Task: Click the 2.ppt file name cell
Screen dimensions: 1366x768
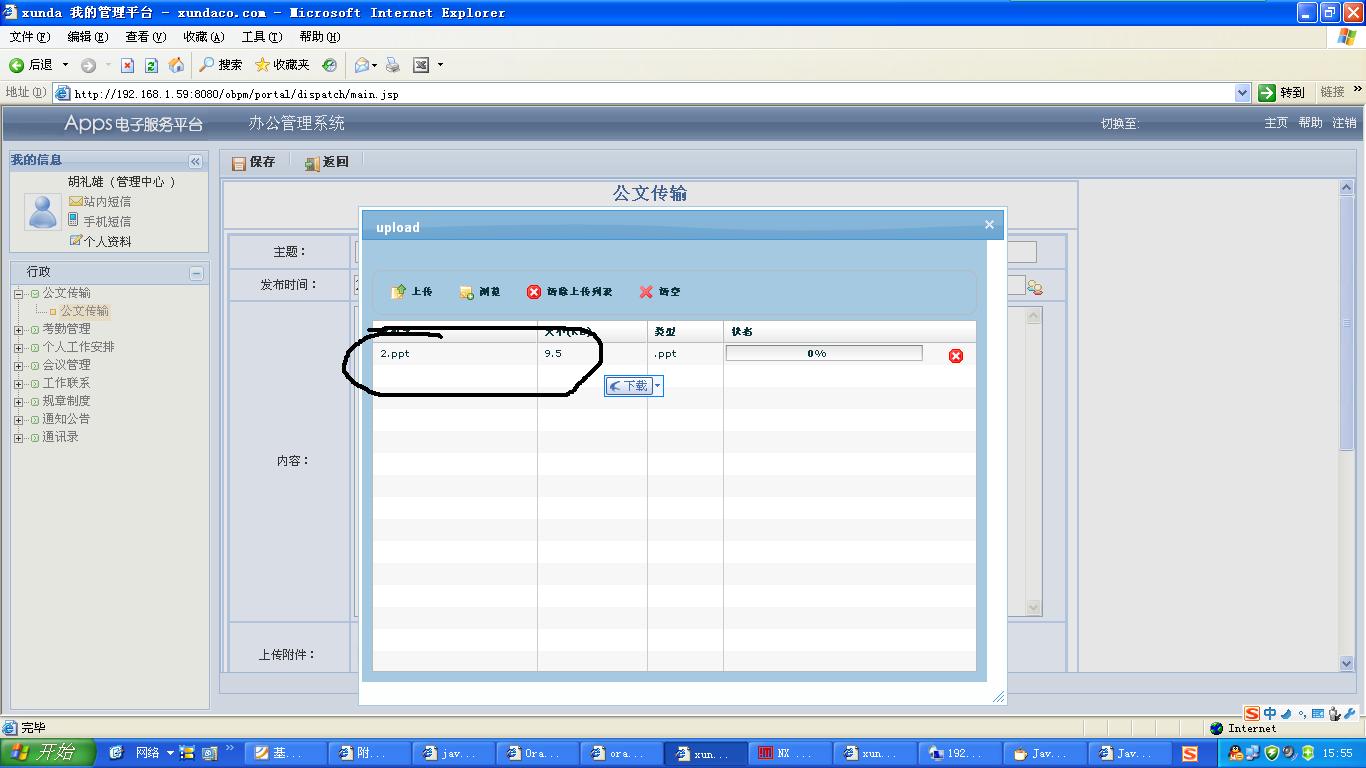Action: [x=455, y=354]
